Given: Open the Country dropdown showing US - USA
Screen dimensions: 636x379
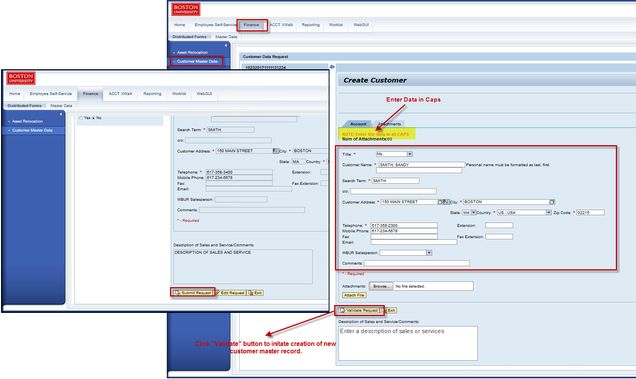Looking at the screenshot, I should (x=548, y=213).
